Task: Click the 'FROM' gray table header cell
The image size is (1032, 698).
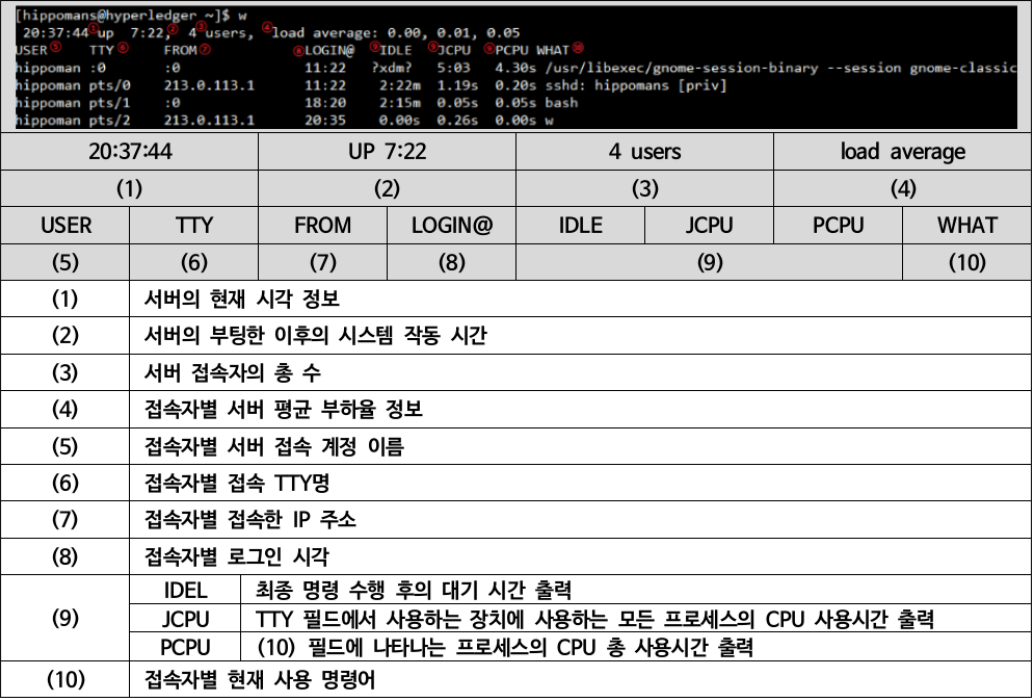Action: point(322,226)
